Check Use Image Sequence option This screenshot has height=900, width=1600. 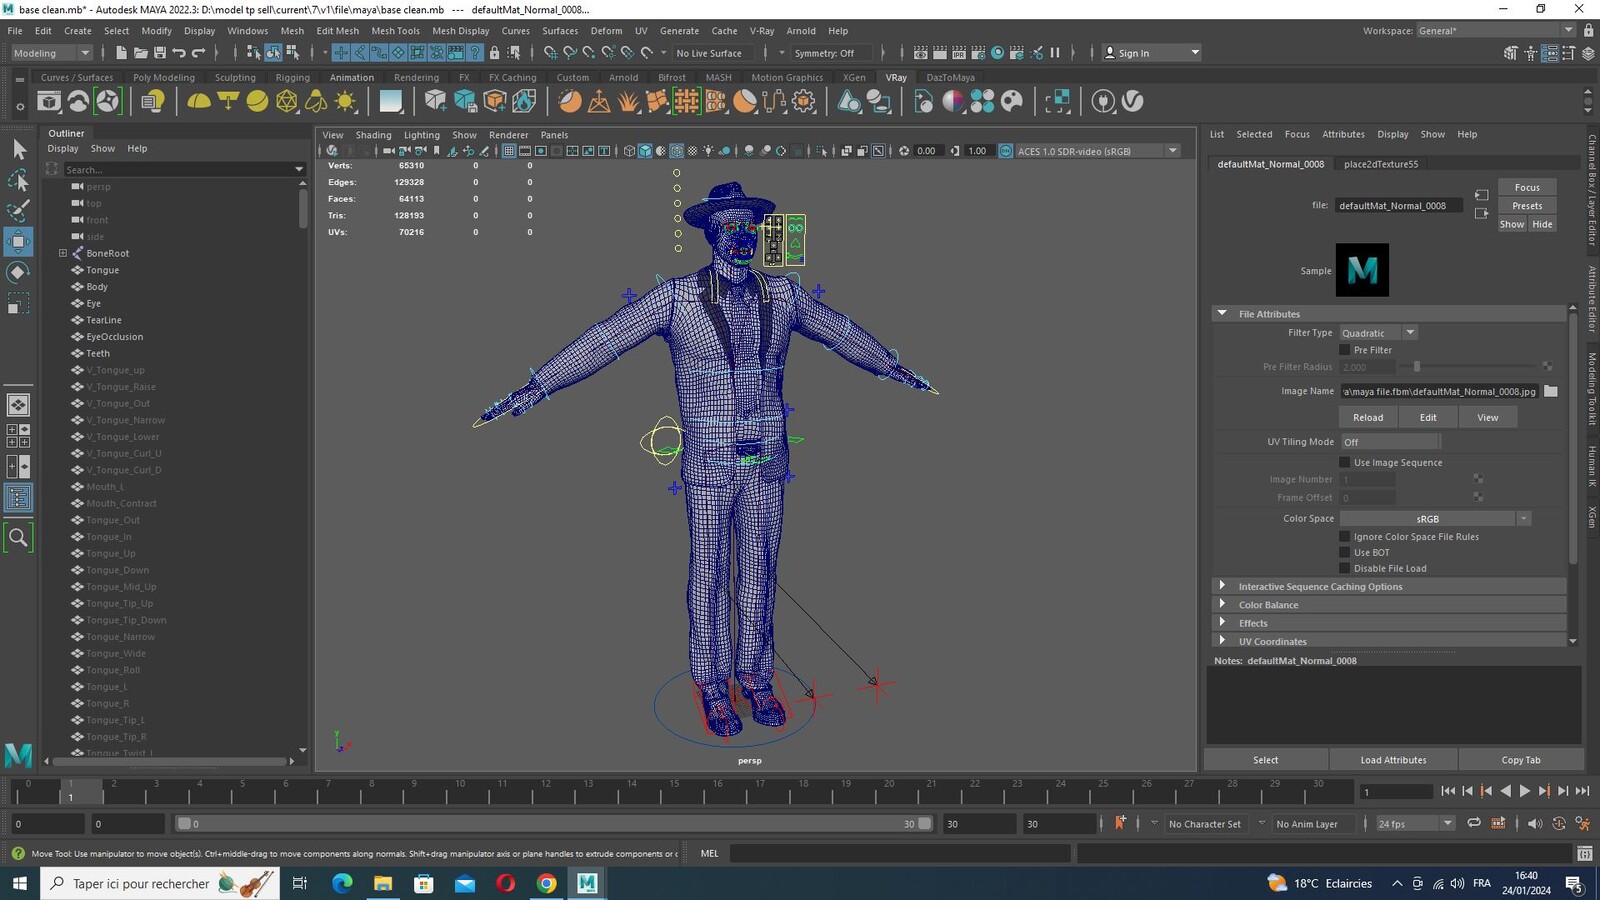coord(1345,462)
